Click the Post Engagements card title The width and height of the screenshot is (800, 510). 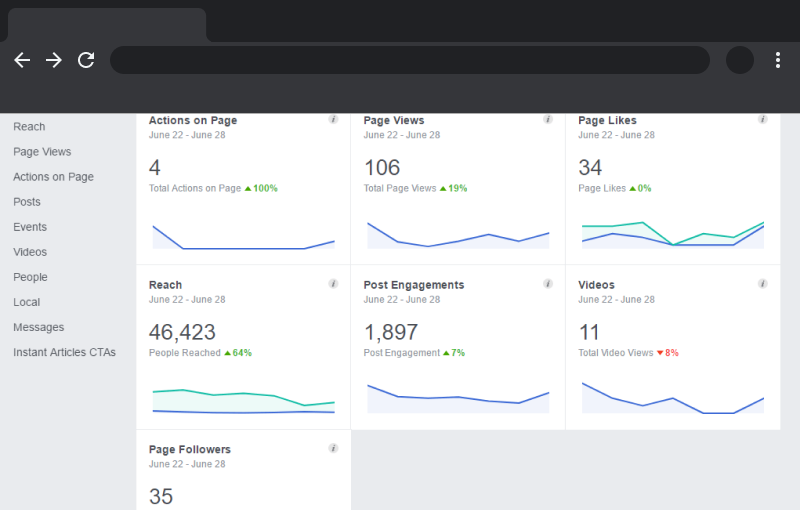[x=414, y=285]
